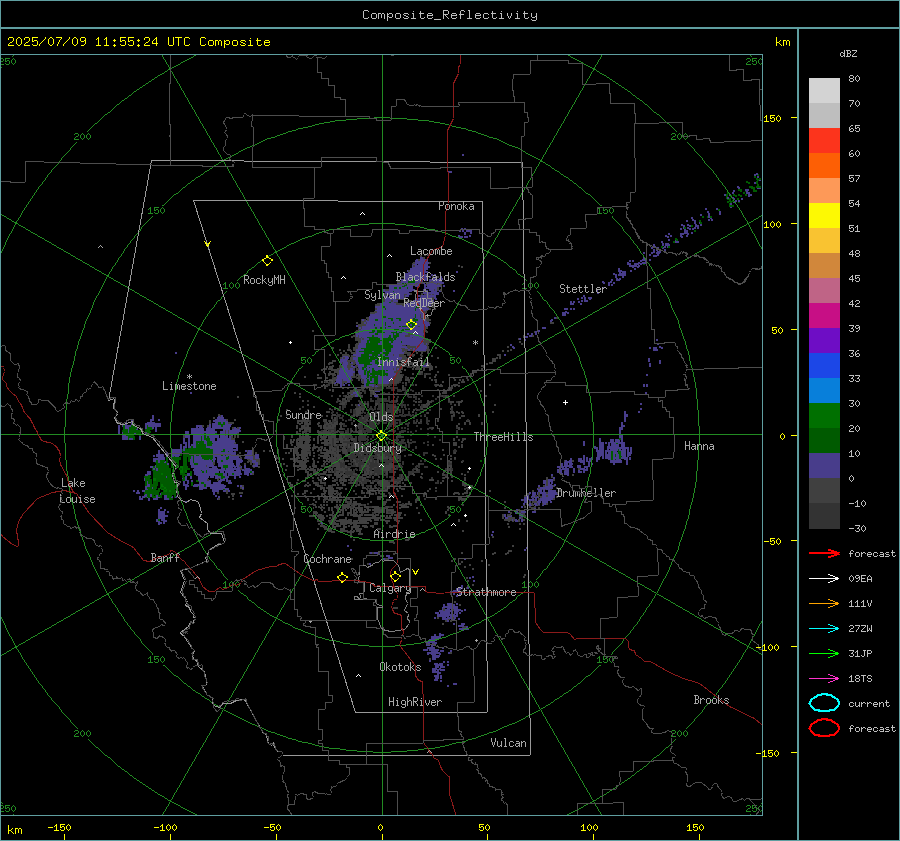Click the '-150' tick on bottom axis
Viewport: 900px width, 841px height.
59,827
